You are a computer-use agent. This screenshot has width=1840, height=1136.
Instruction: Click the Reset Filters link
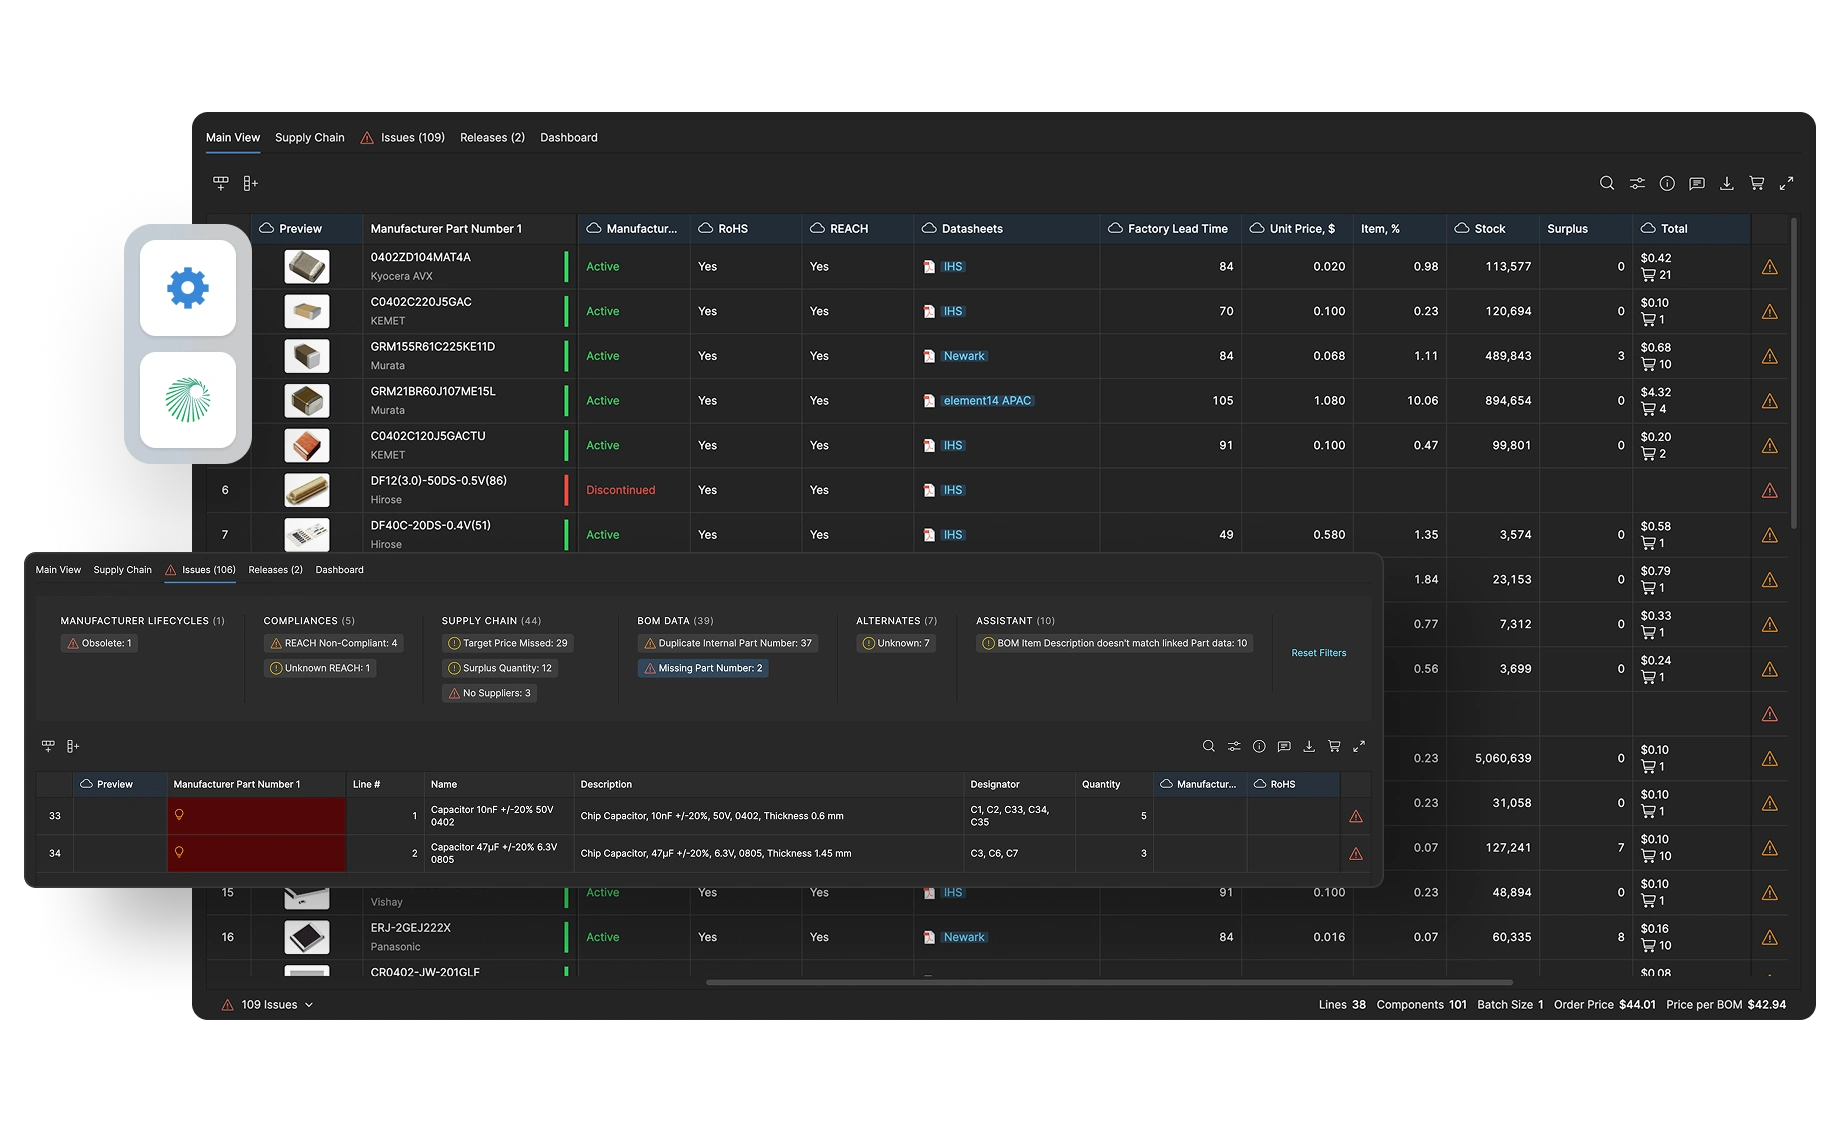tap(1318, 653)
